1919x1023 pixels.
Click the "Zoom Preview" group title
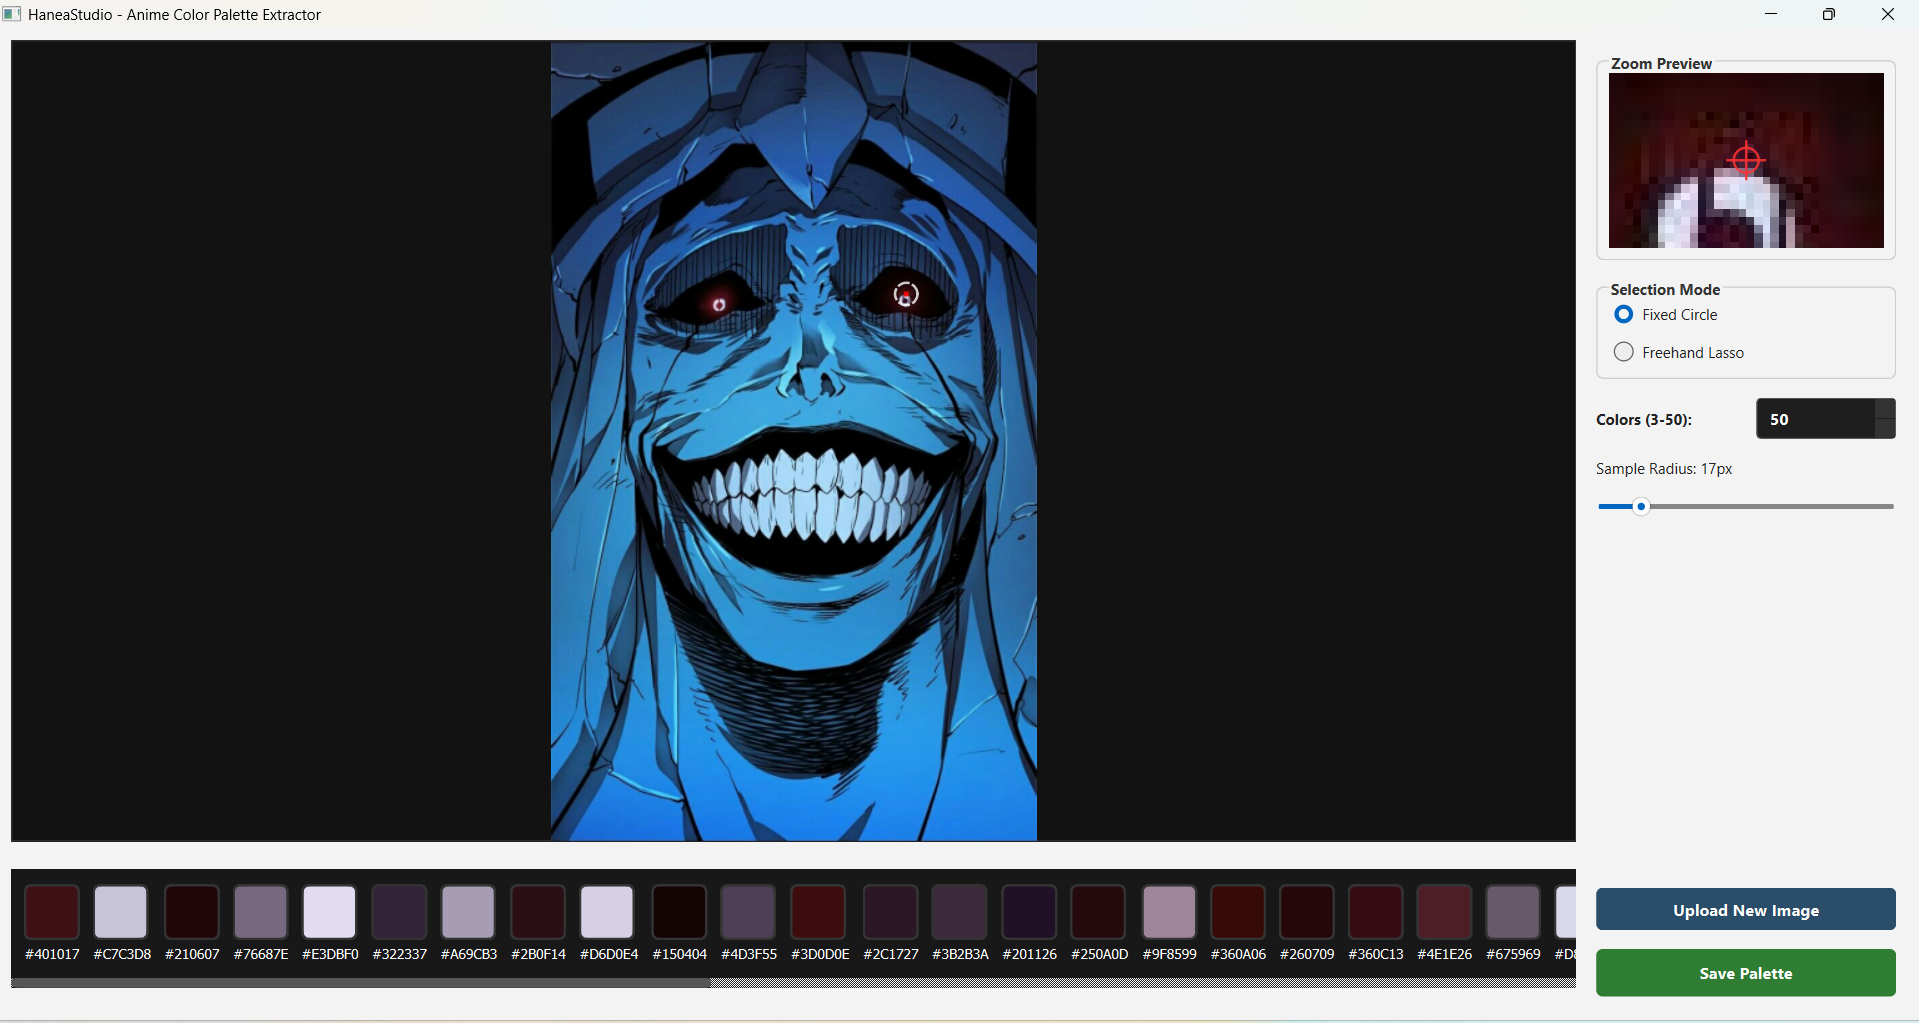(1661, 64)
